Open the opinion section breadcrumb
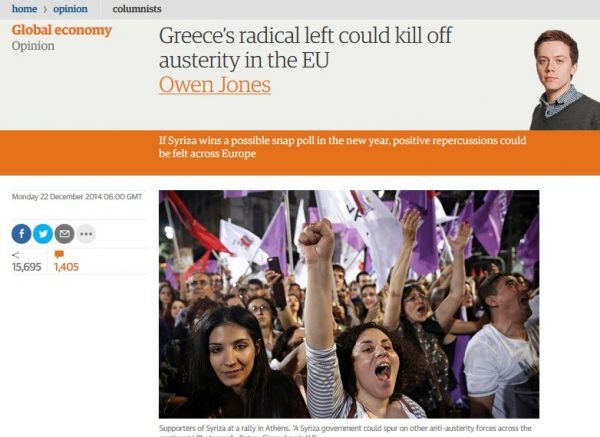The height and width of the screenshot is (437, 600). coord(70,9)
